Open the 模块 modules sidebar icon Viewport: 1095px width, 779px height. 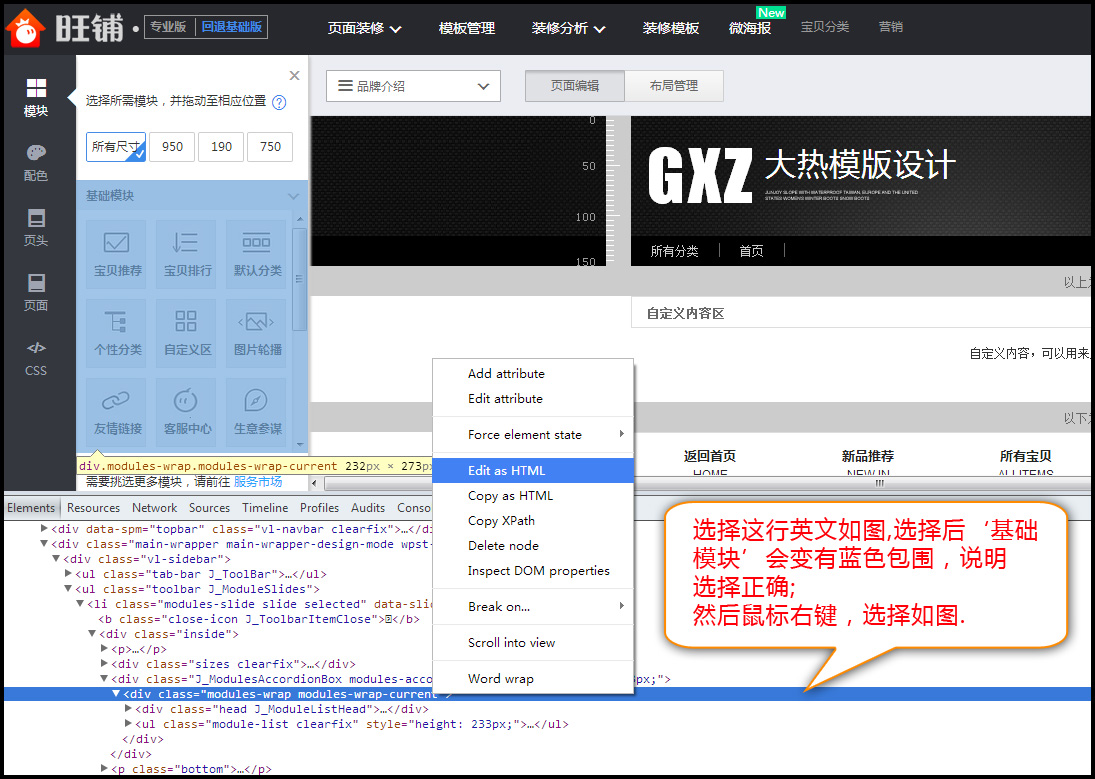point(36,97)
